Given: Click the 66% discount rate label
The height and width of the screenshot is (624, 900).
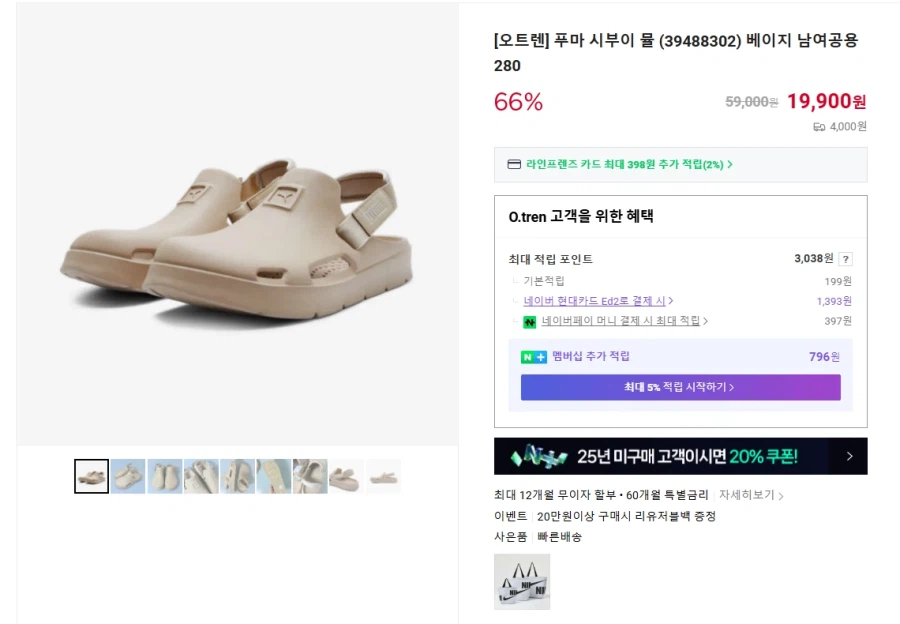Looking at the screenshot, I should 518,101.
